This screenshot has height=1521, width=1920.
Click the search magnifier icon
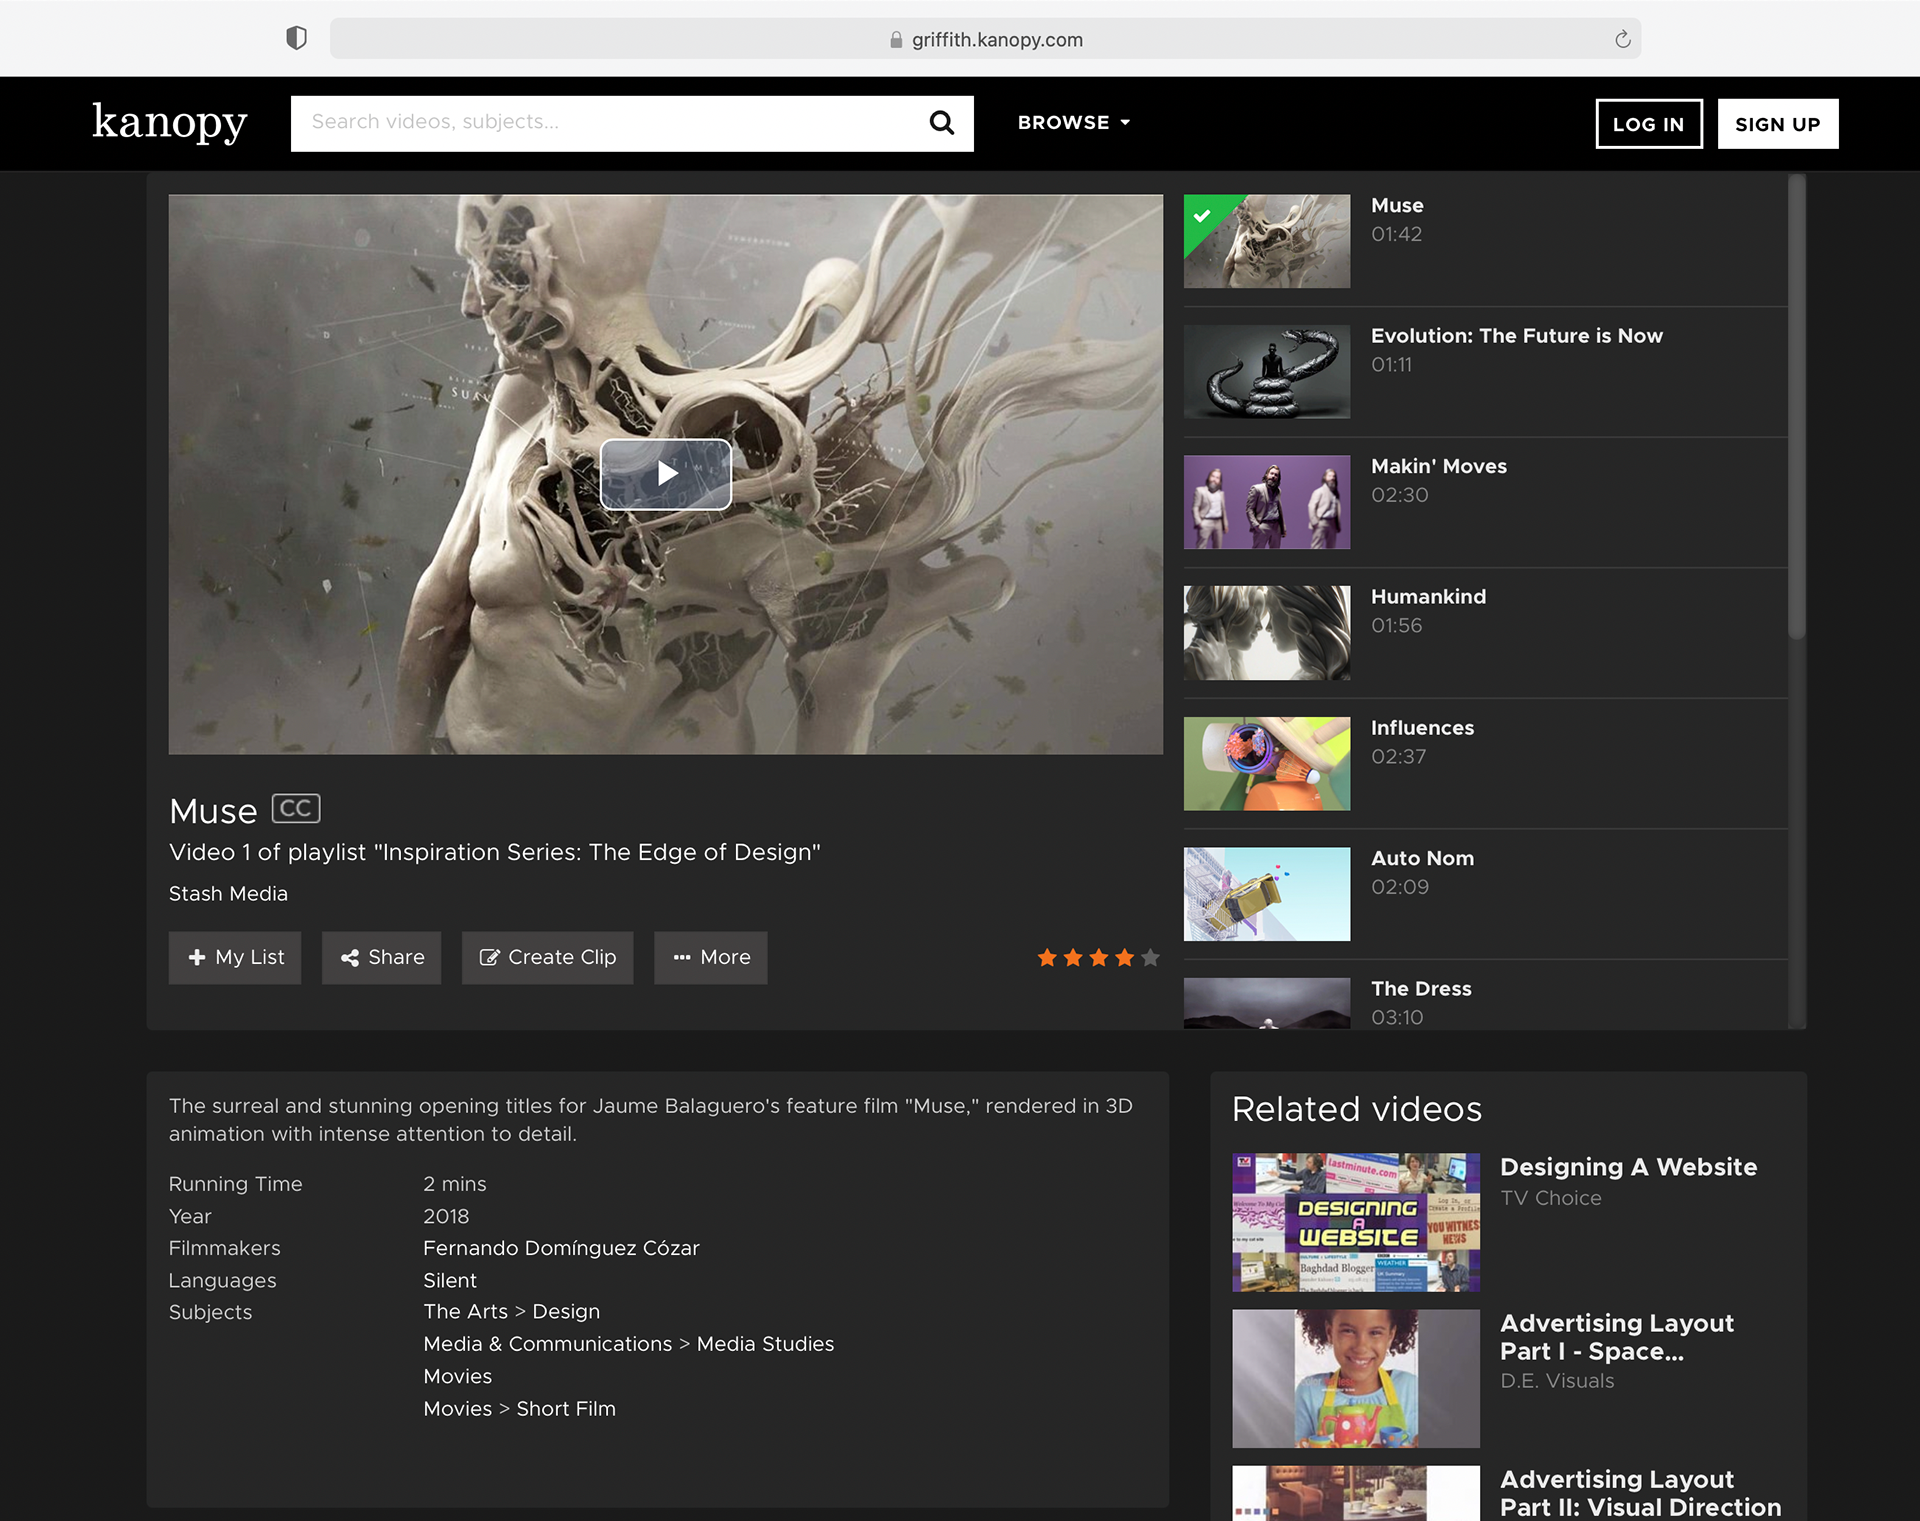tap(941, 123)
